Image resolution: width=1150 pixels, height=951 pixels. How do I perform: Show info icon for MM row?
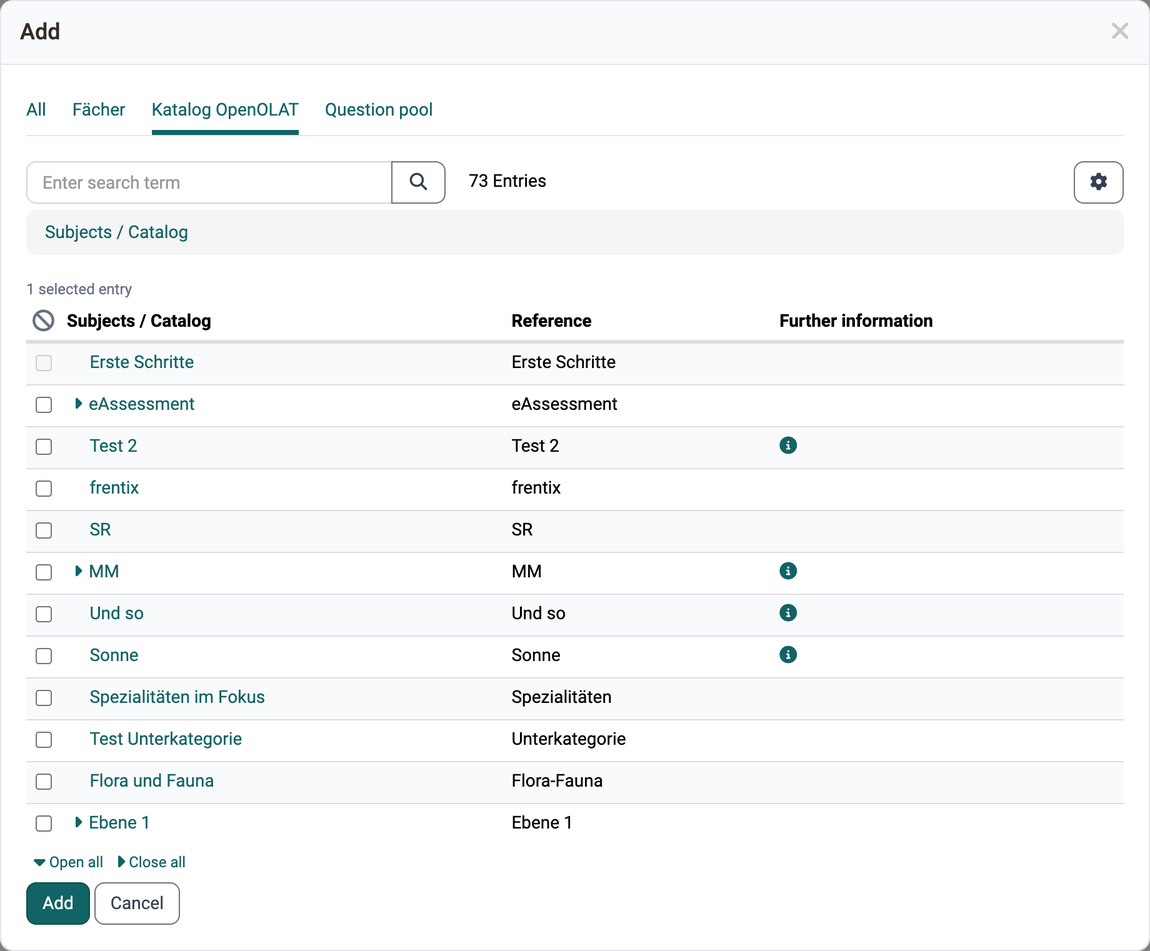pyautogui.click(x=788, y=570)
